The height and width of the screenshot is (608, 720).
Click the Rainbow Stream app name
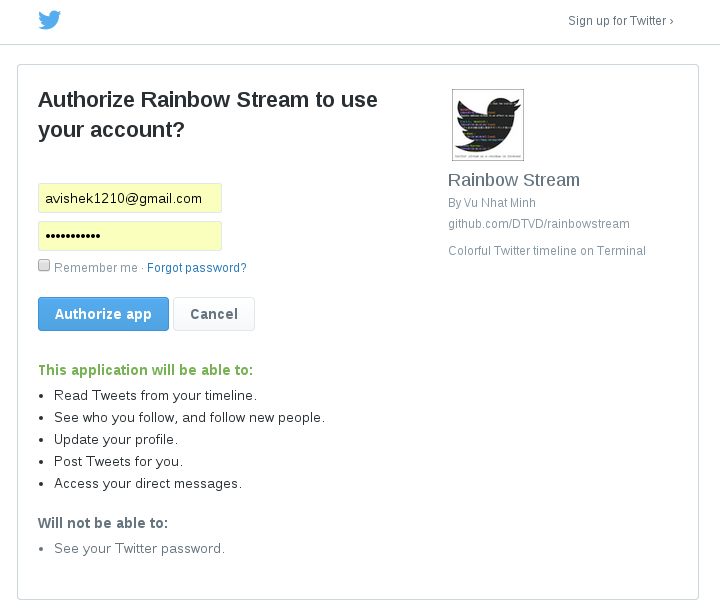(x=513, y=180)
